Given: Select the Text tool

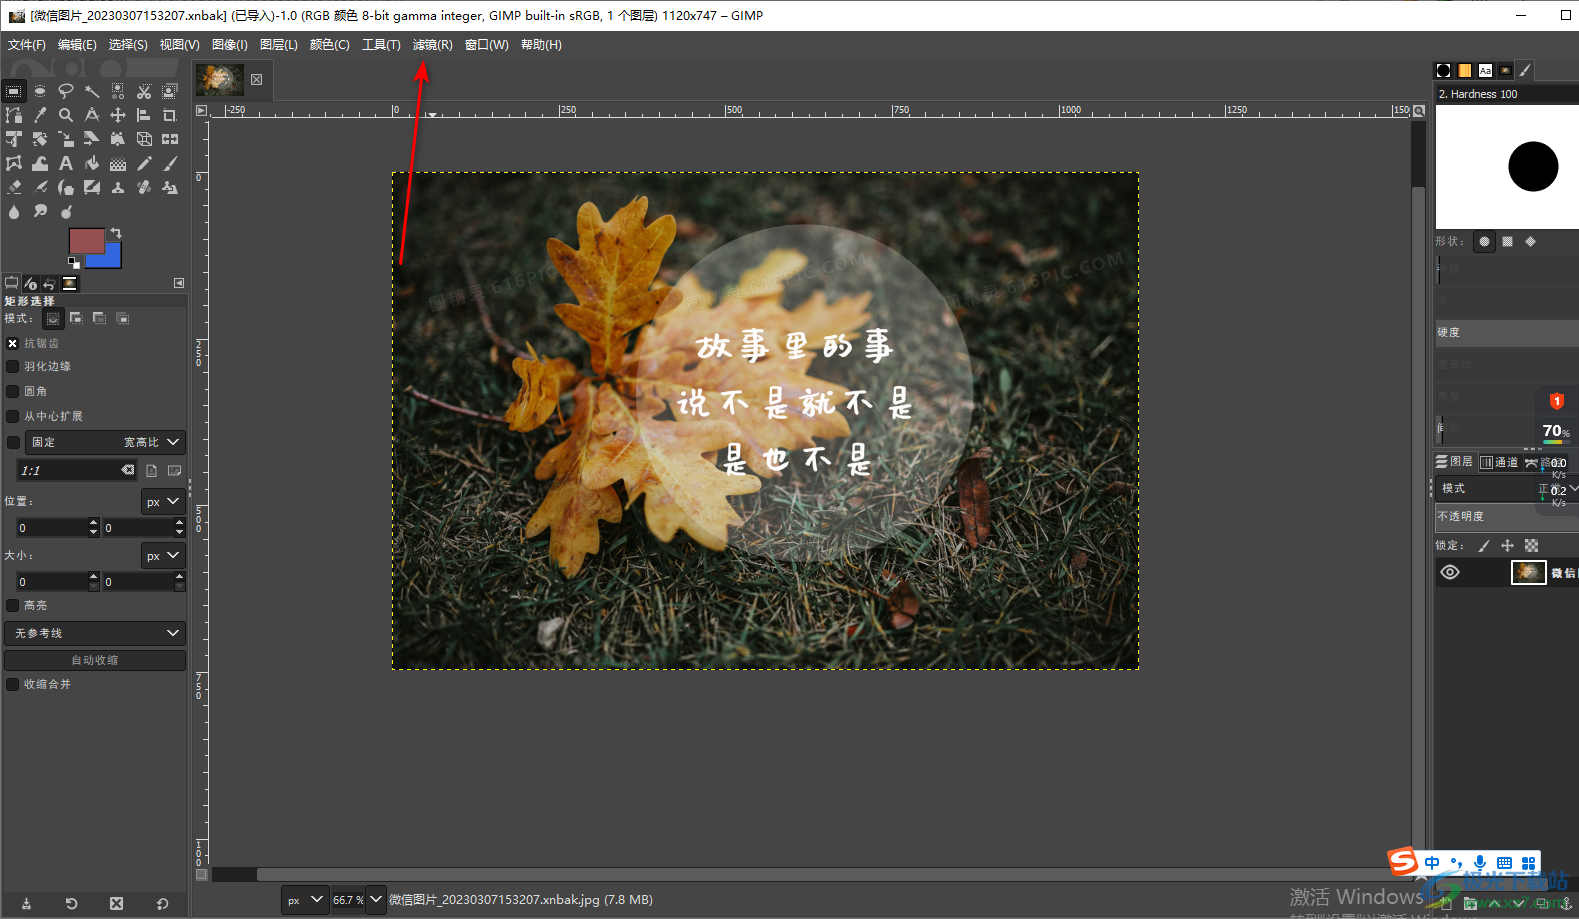Looking at the screenshot, I should 66,163.
